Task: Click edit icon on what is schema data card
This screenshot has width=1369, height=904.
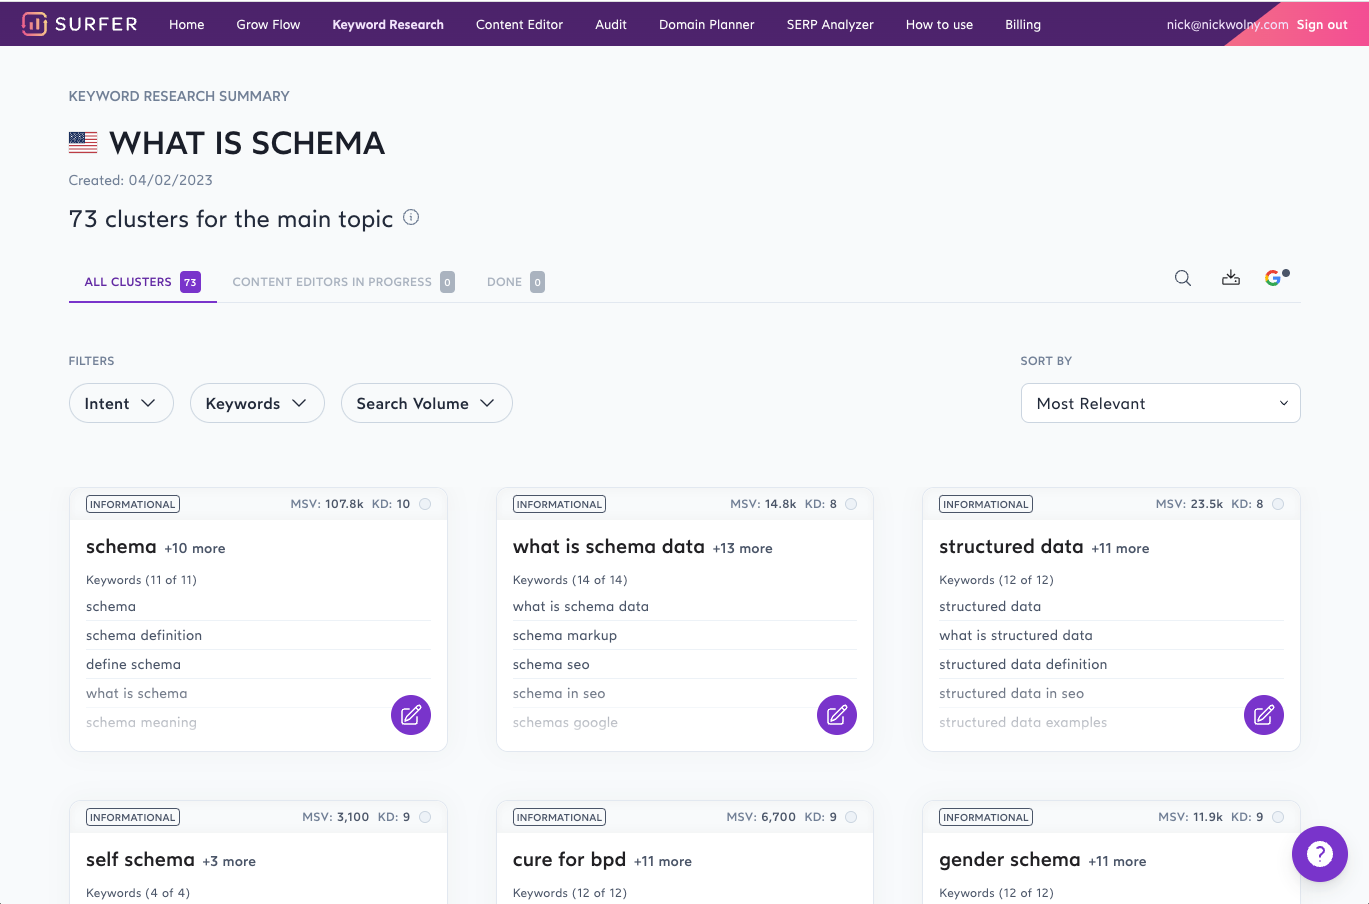Action: pos(837,715)
